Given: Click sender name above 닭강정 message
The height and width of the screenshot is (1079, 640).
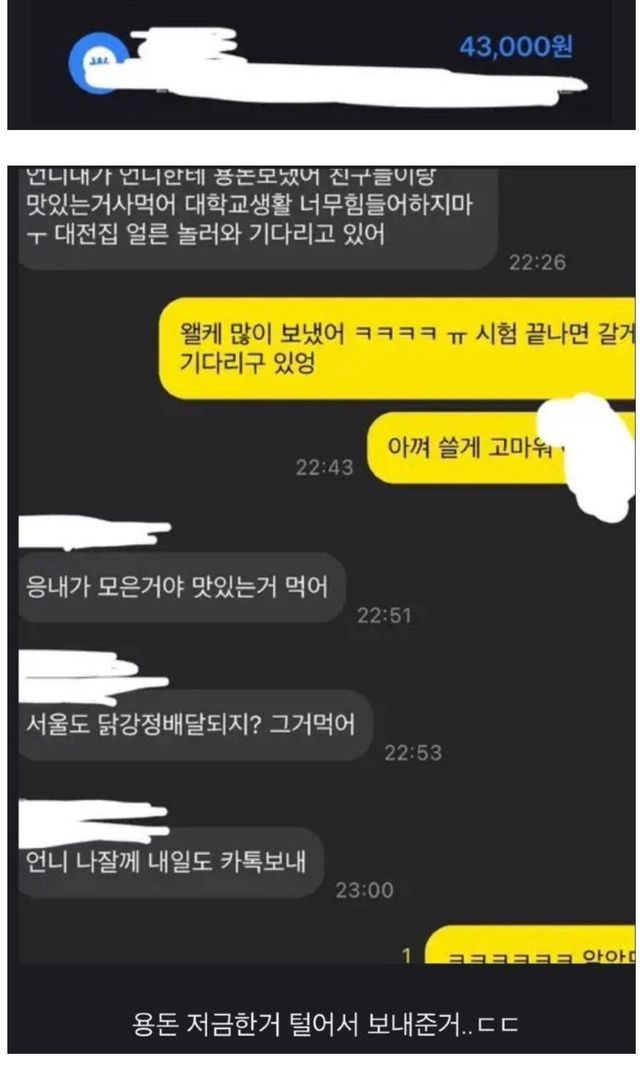Looking at the screenshot, I should [x=93, y=678].
